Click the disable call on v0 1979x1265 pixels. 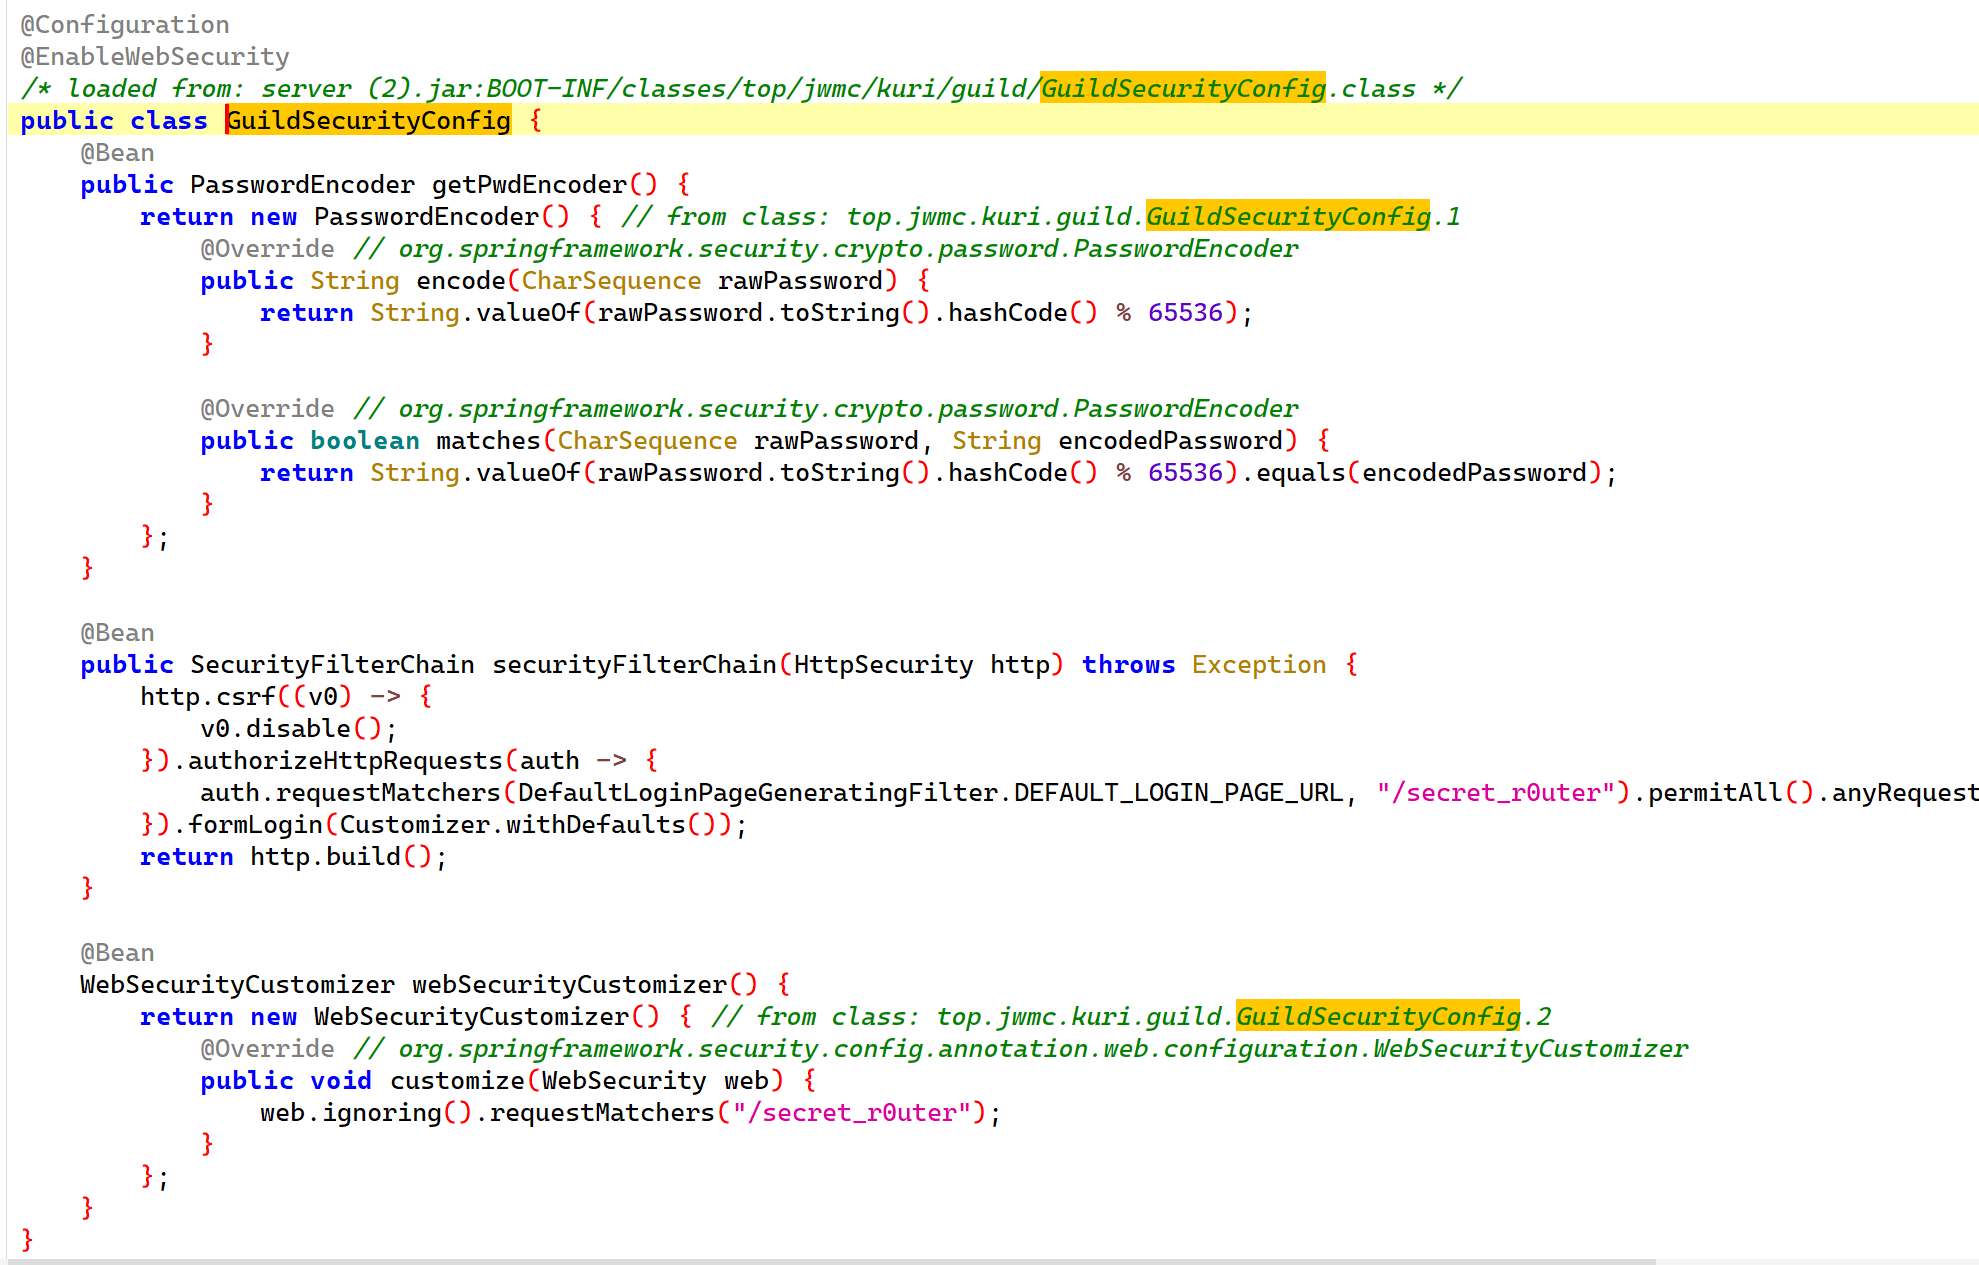pos(298,729)
